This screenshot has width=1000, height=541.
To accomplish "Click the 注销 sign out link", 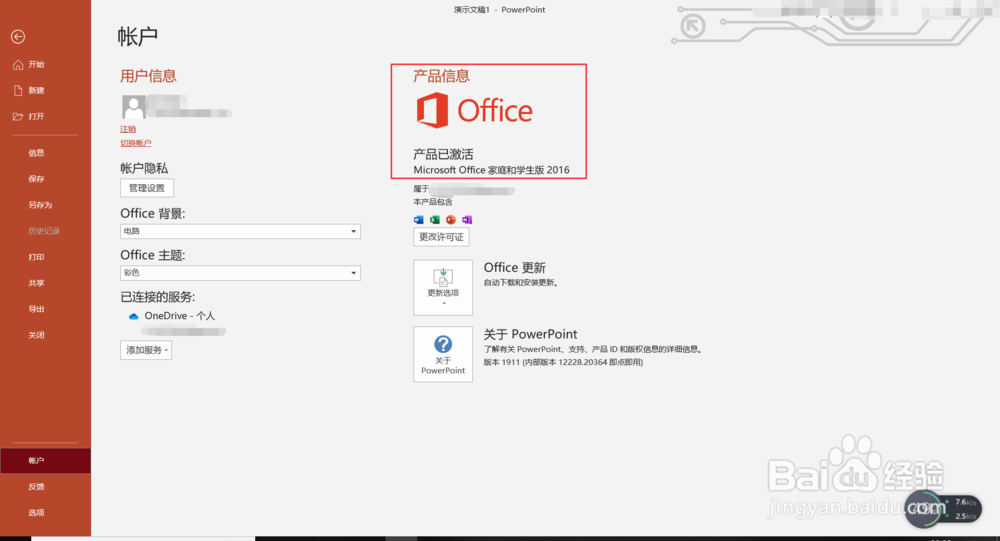I will 128,130.
